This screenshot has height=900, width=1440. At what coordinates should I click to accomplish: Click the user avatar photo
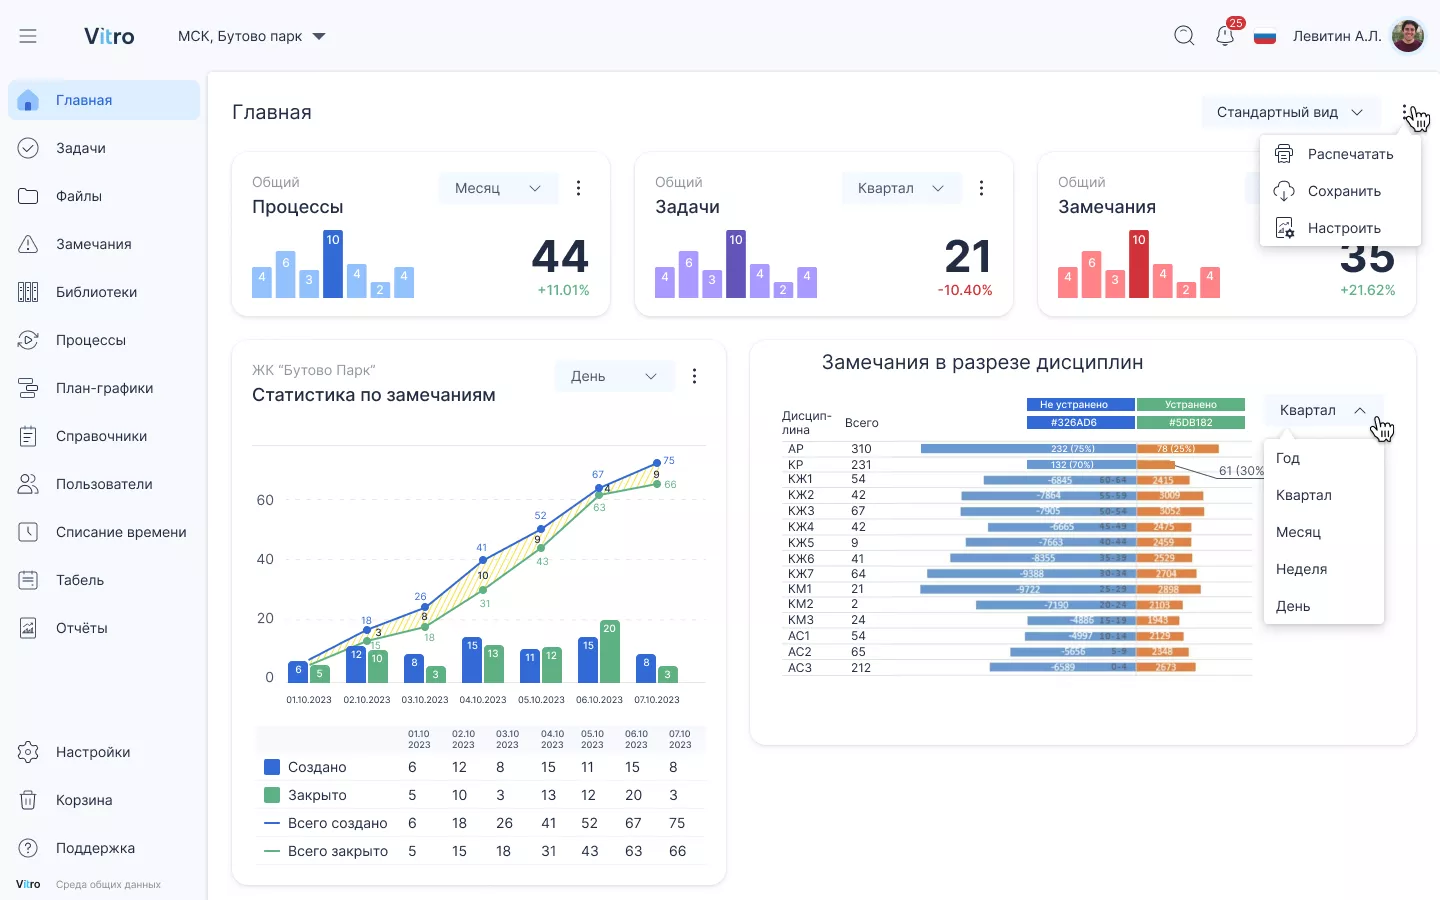[1408, 36]
